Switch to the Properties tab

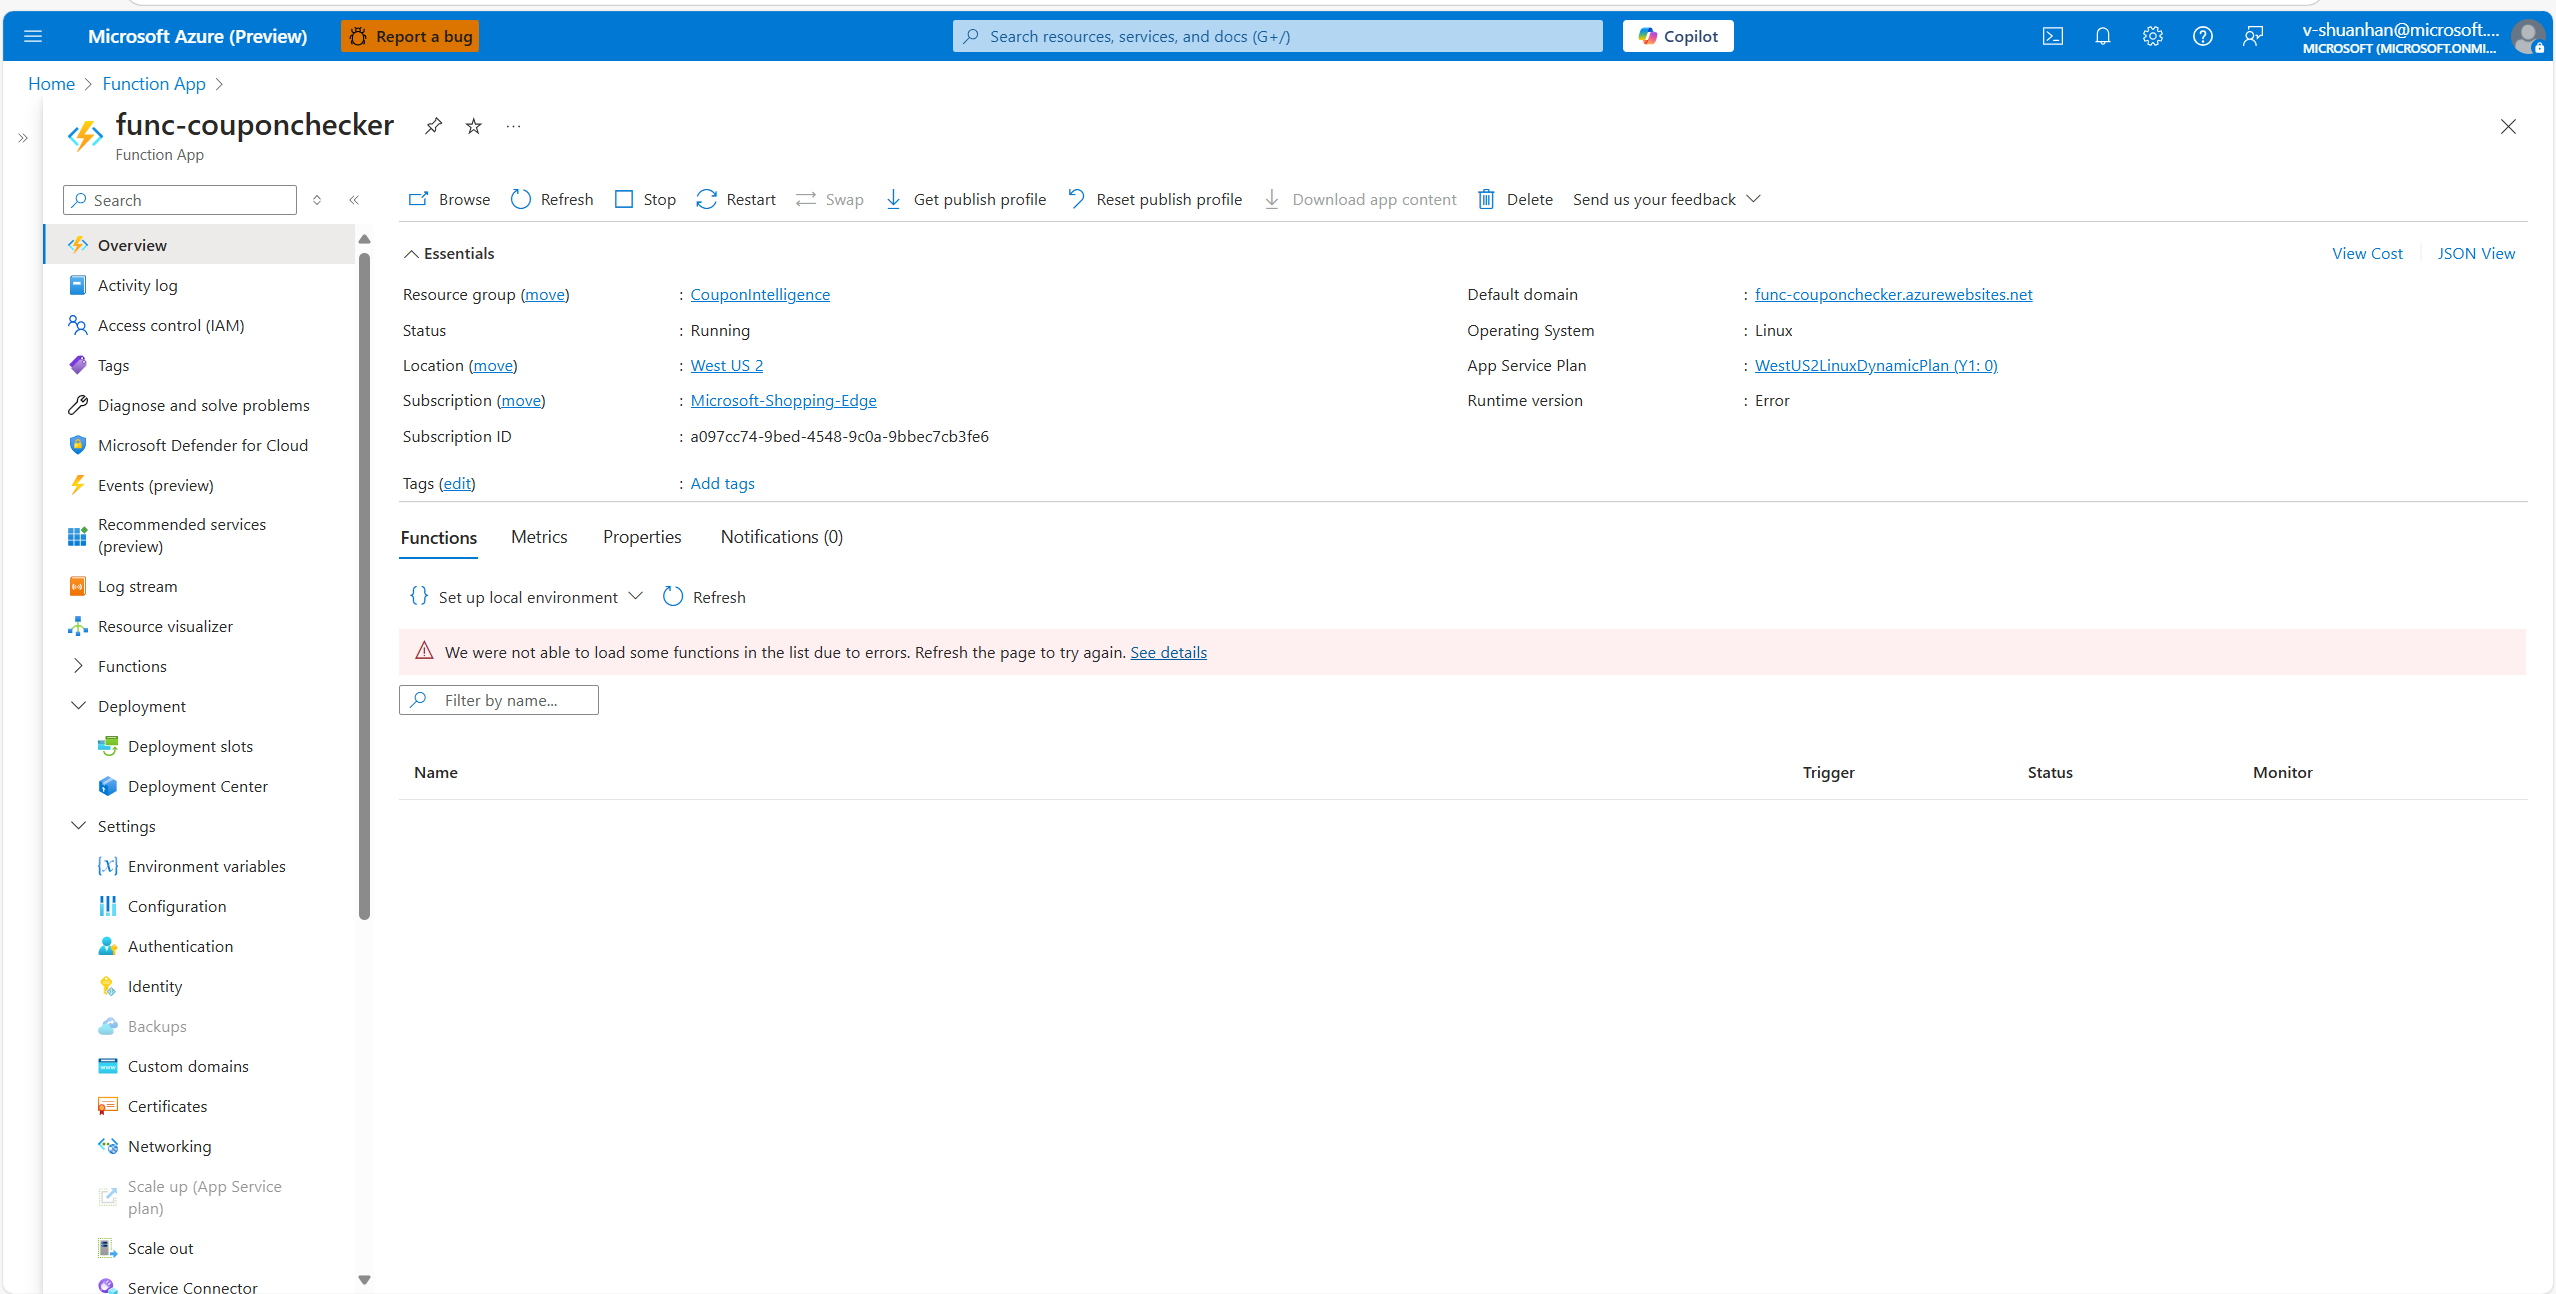(642, 537)
